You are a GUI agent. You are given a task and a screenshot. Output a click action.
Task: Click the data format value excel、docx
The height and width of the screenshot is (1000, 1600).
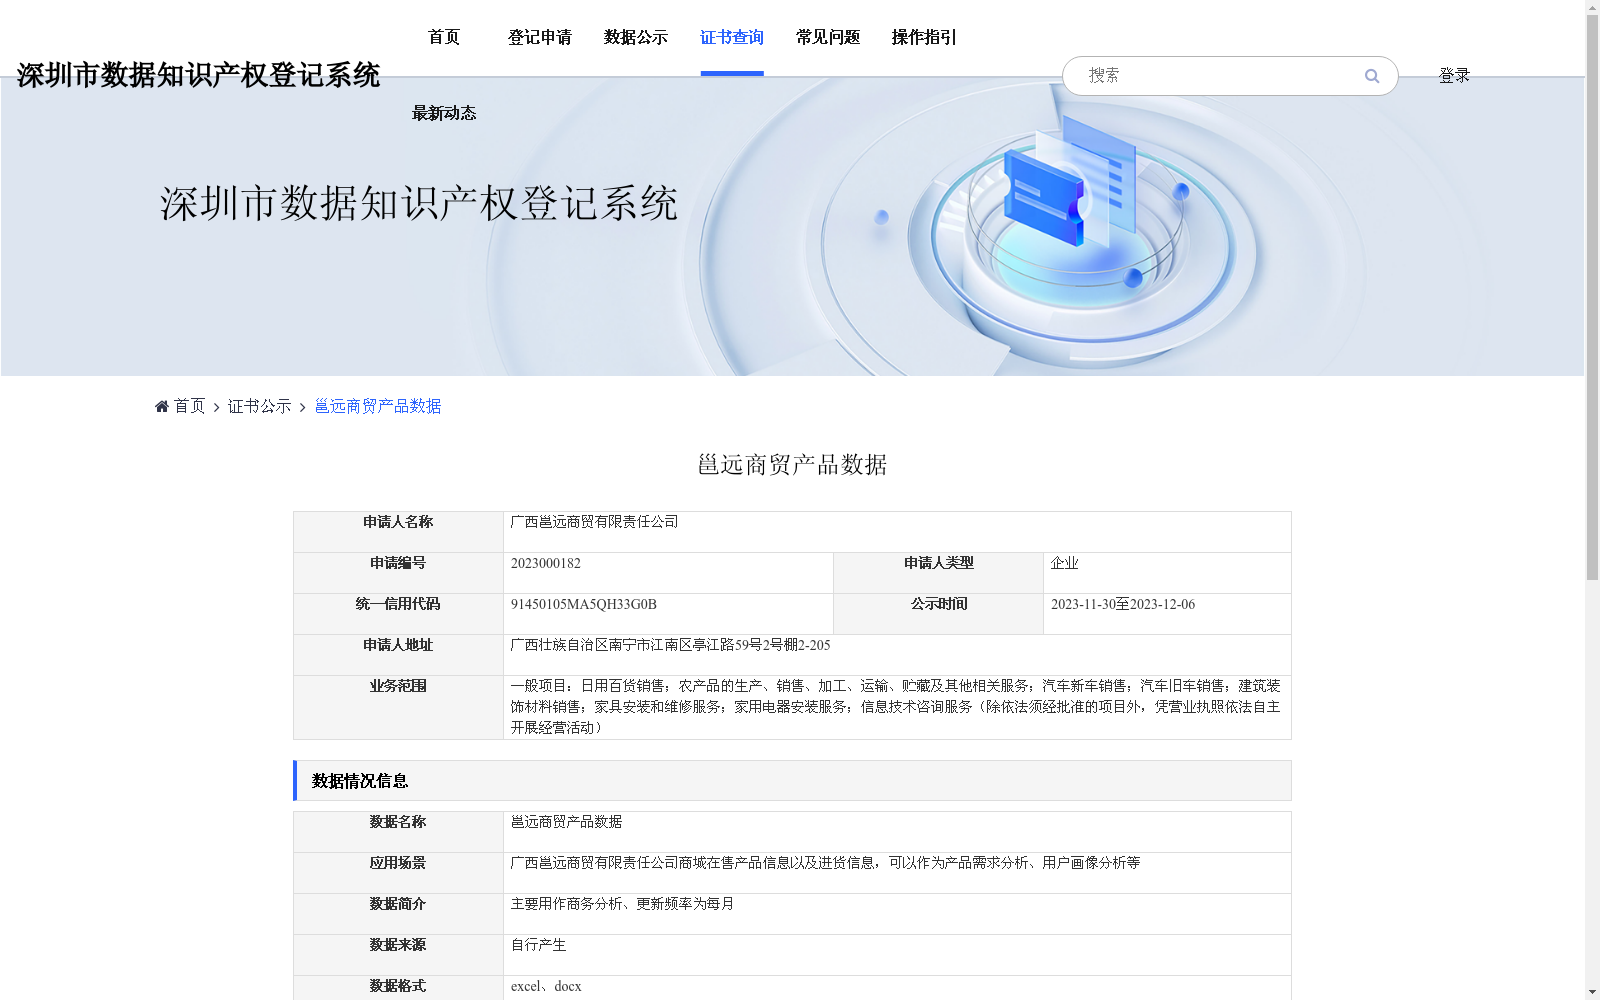546,986
